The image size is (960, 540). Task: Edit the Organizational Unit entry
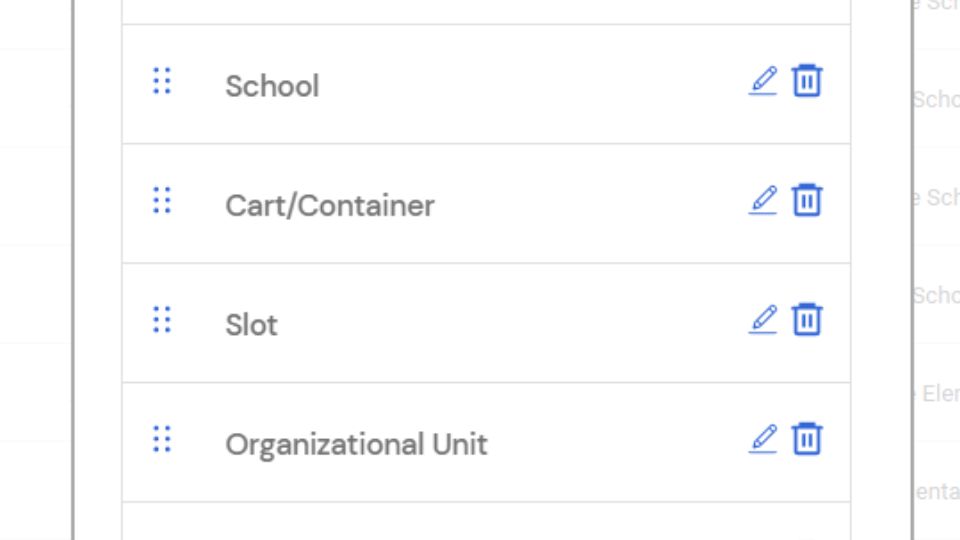tap(763, 439)
